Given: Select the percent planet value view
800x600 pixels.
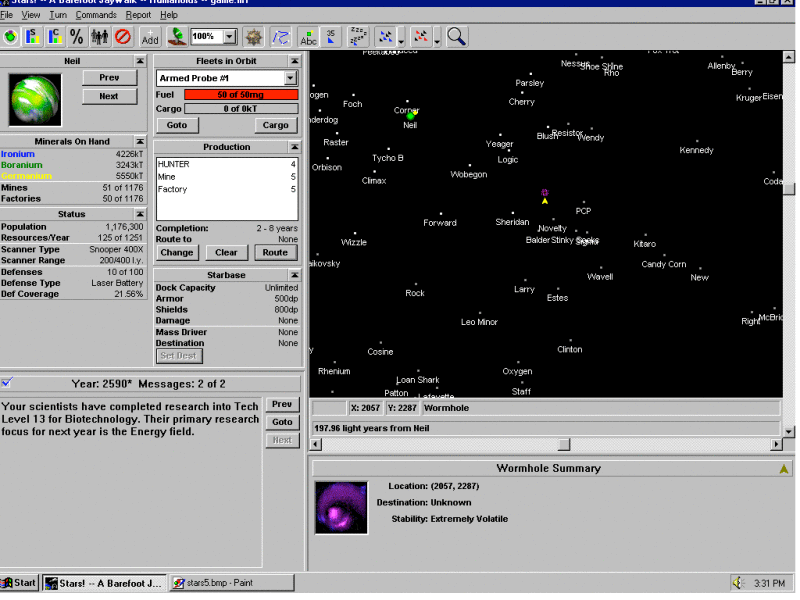Looking at the screenshot, I should pos(77,37).
